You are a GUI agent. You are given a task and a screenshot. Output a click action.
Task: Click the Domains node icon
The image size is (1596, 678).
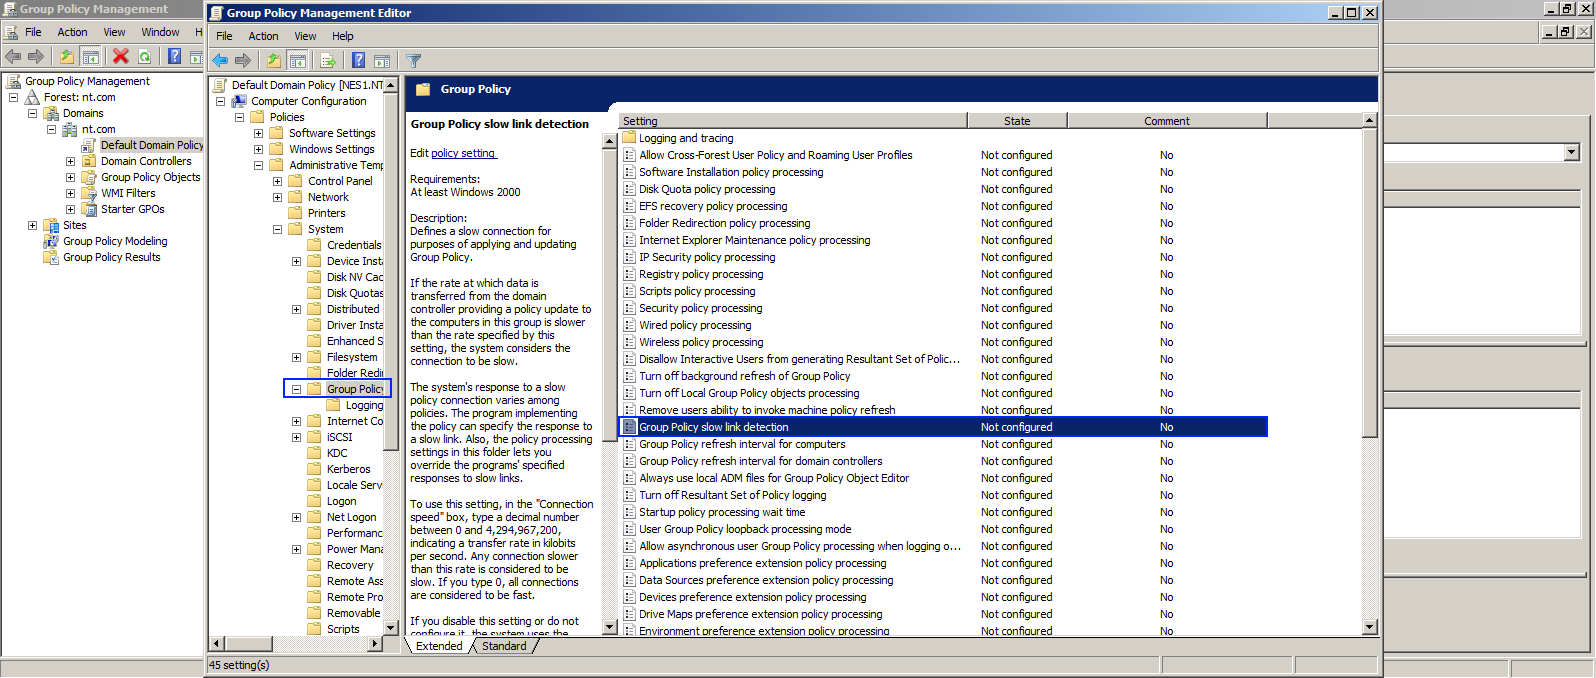tap(51, 113)
